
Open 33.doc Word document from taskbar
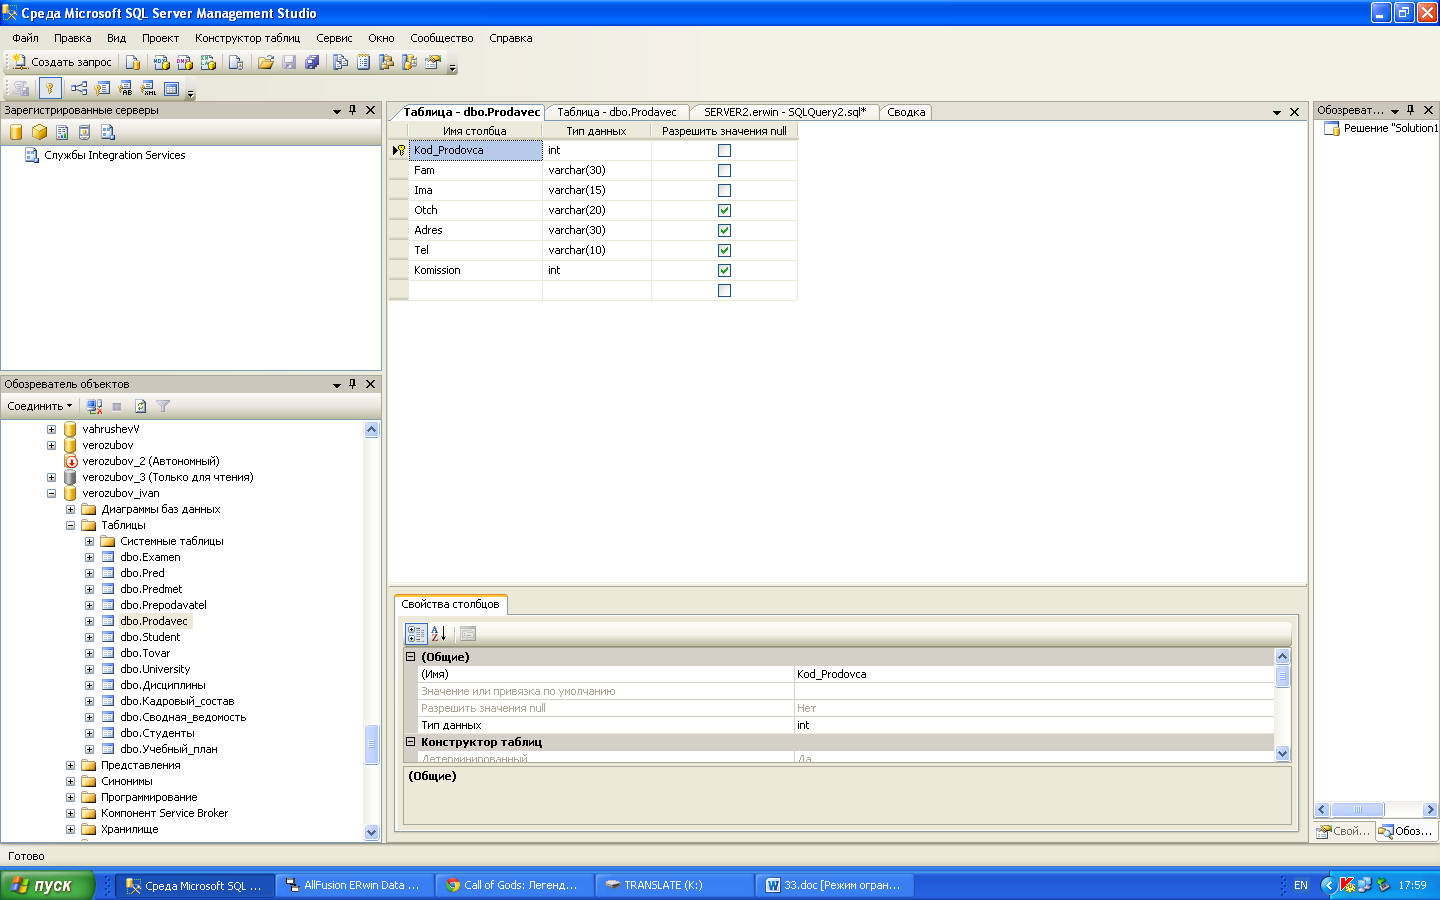coord(834,885)
